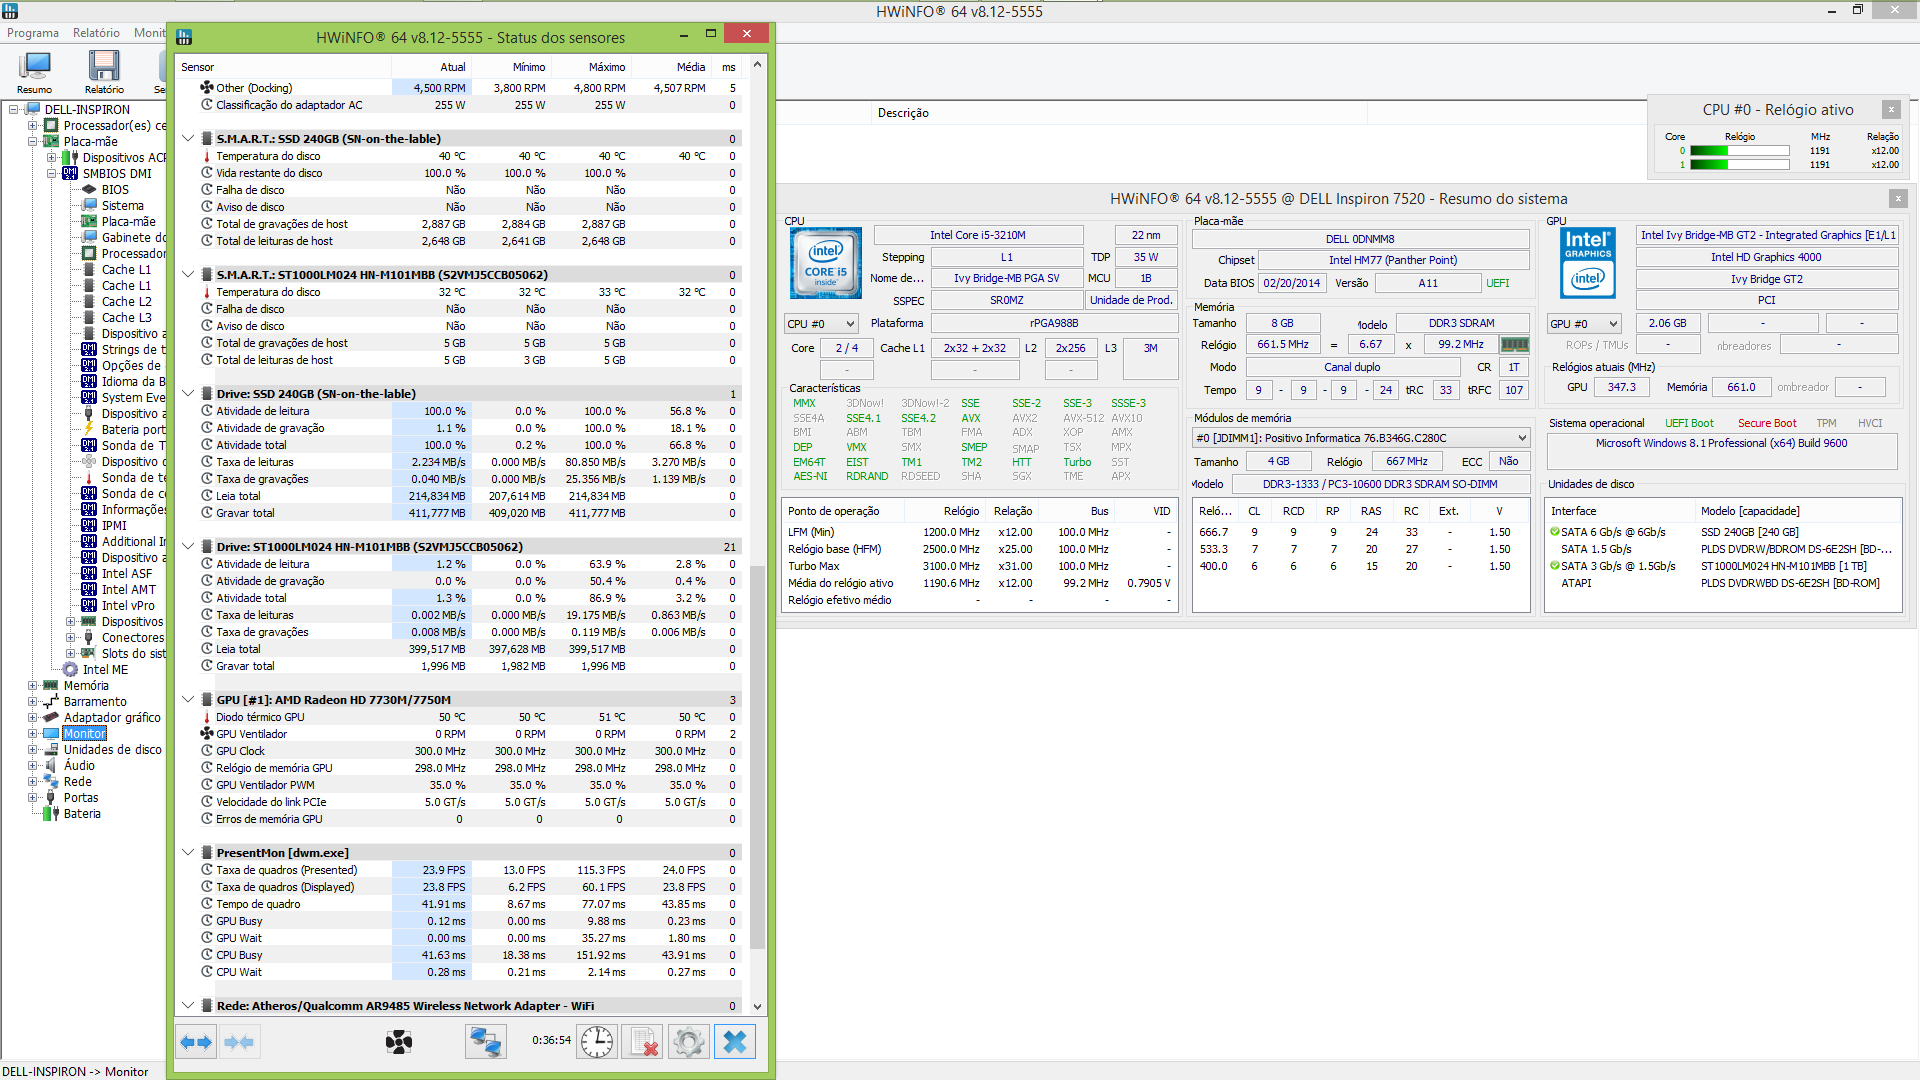This screenshot has height=1080, width=1920.
Task: Click the remote network computers icon
Action: click(x=486, y=1042)
